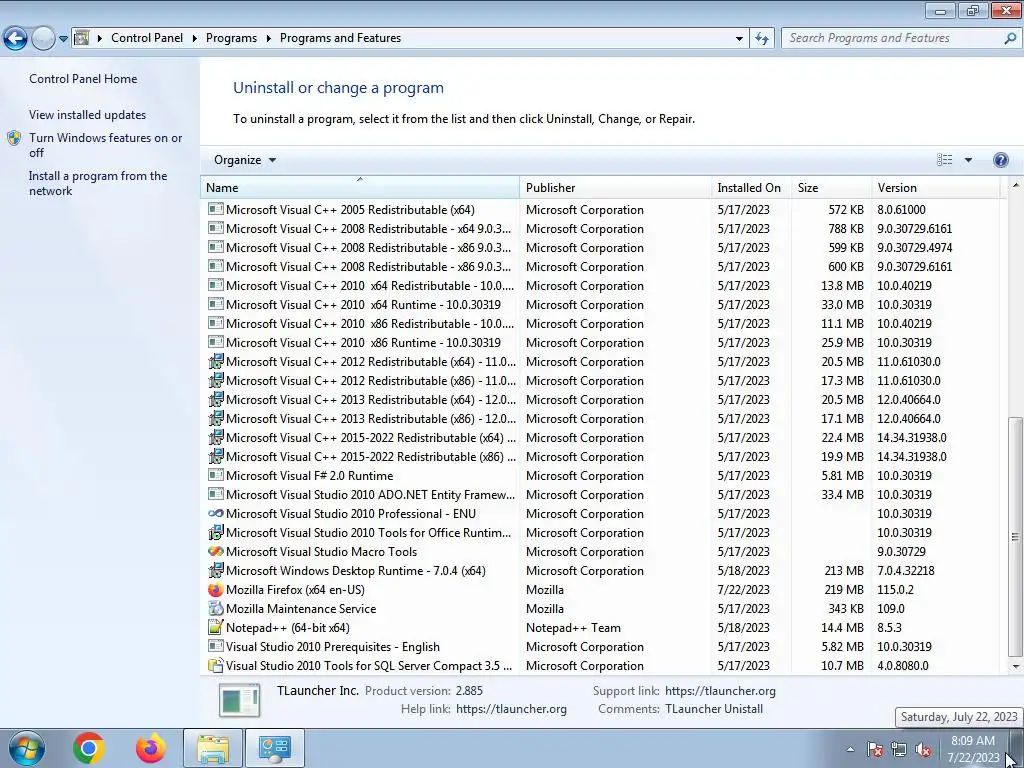
Task: Select Visual C++ 2013 Redistributable (x86) icon
Action: click(x=215, y=418)
